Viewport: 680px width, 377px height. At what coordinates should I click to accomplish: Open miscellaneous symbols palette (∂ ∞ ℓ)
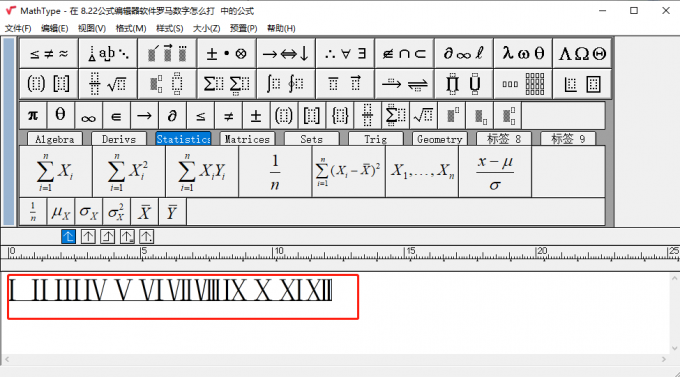pos(464,53)
